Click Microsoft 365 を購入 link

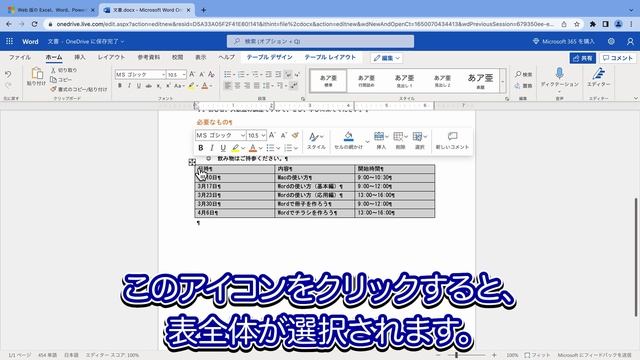click(x=564, y=41)
